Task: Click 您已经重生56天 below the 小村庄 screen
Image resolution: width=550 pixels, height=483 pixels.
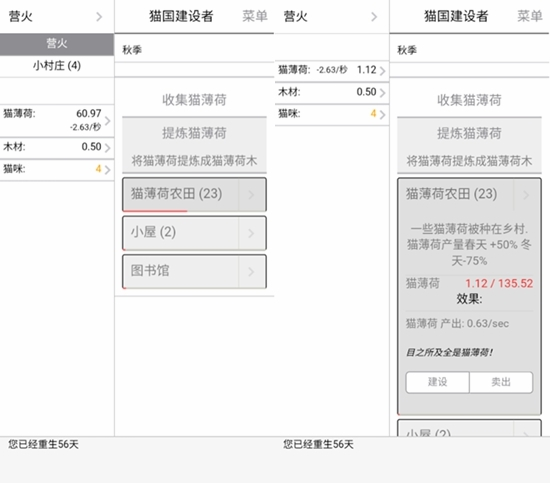Action: point(43,444)
